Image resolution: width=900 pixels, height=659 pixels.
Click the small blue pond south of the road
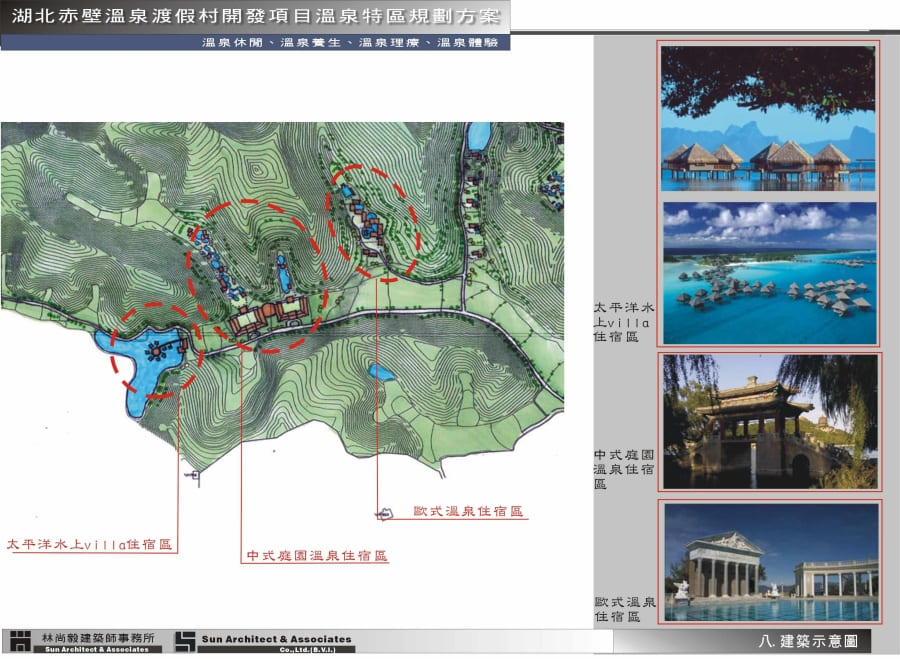pos(381,373)
